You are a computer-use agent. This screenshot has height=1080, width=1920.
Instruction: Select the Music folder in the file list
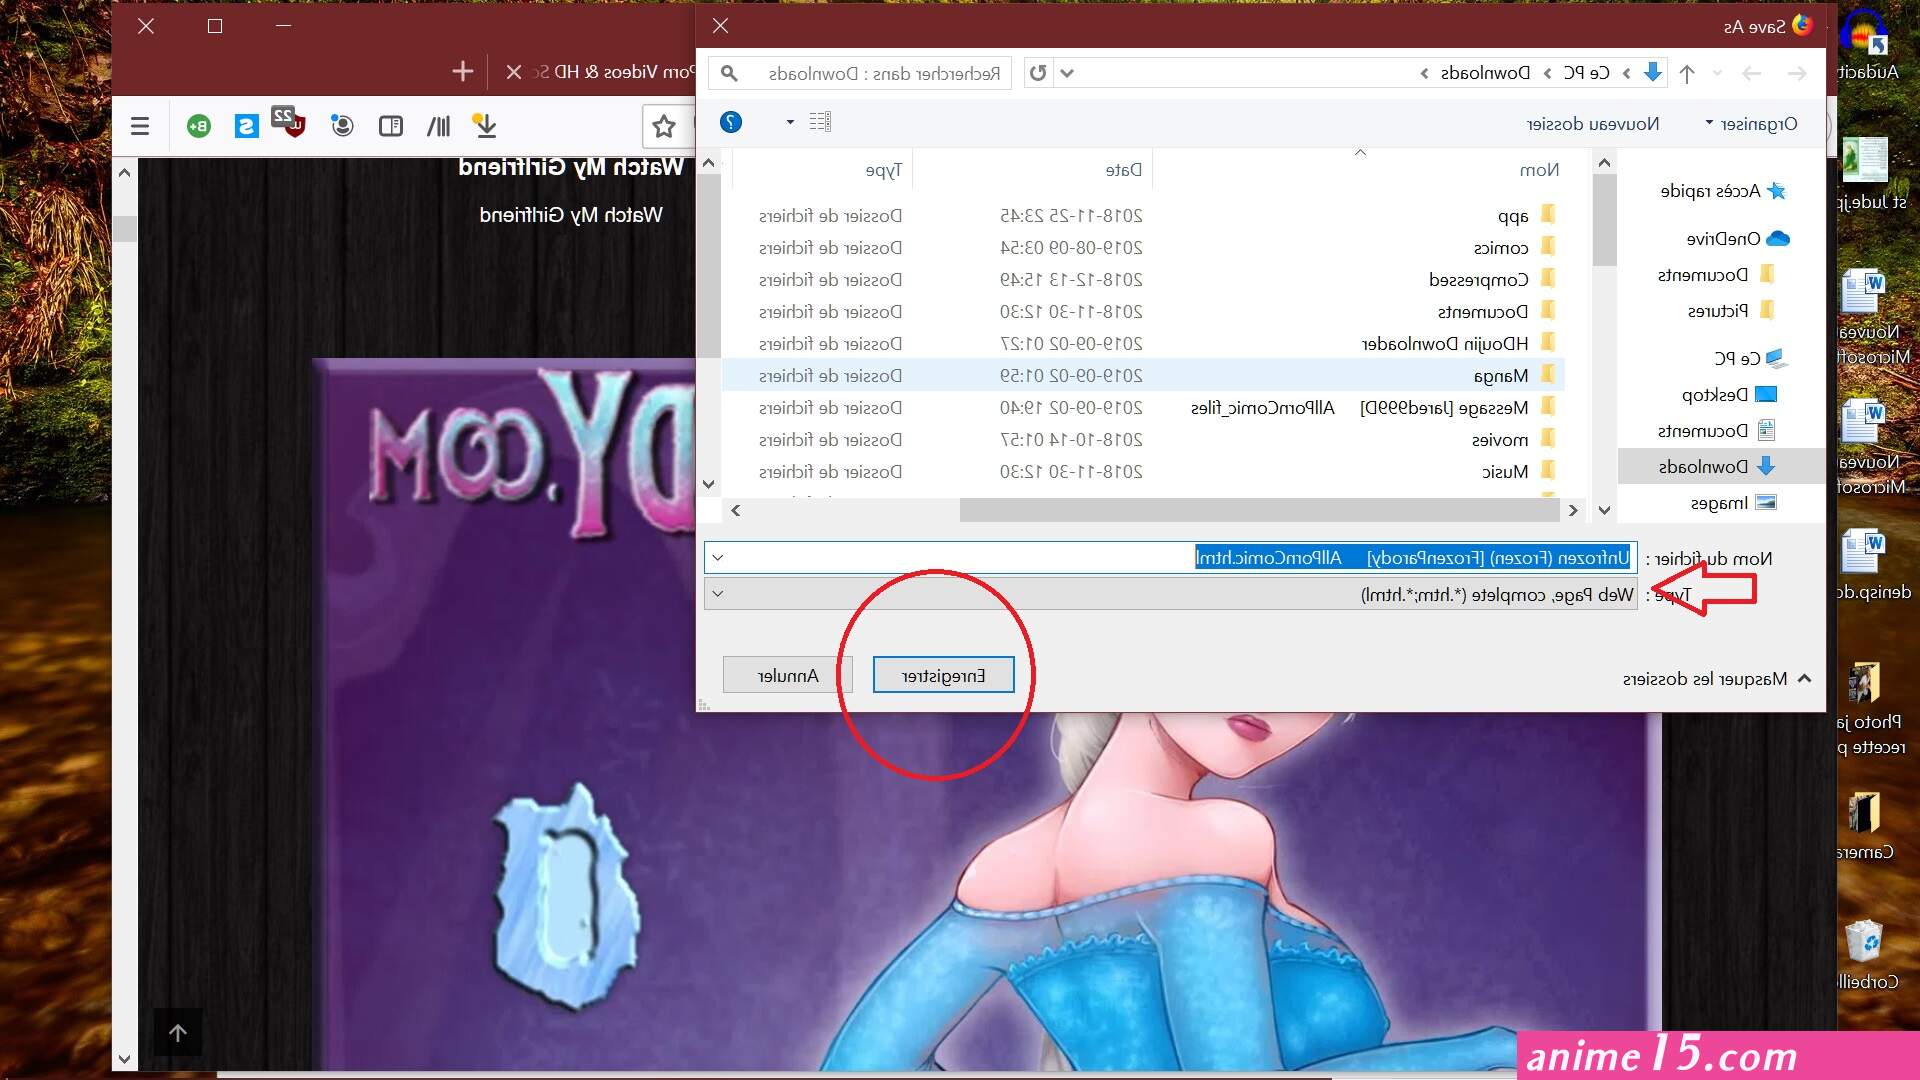coord(1143,472)
